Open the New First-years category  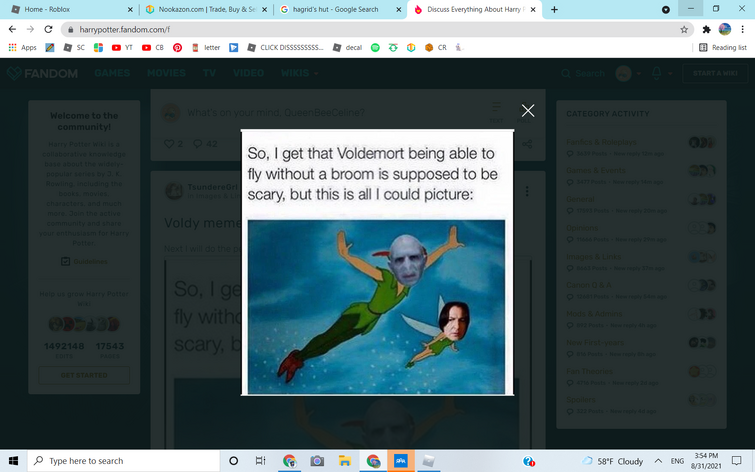click(x=595, y=343)
